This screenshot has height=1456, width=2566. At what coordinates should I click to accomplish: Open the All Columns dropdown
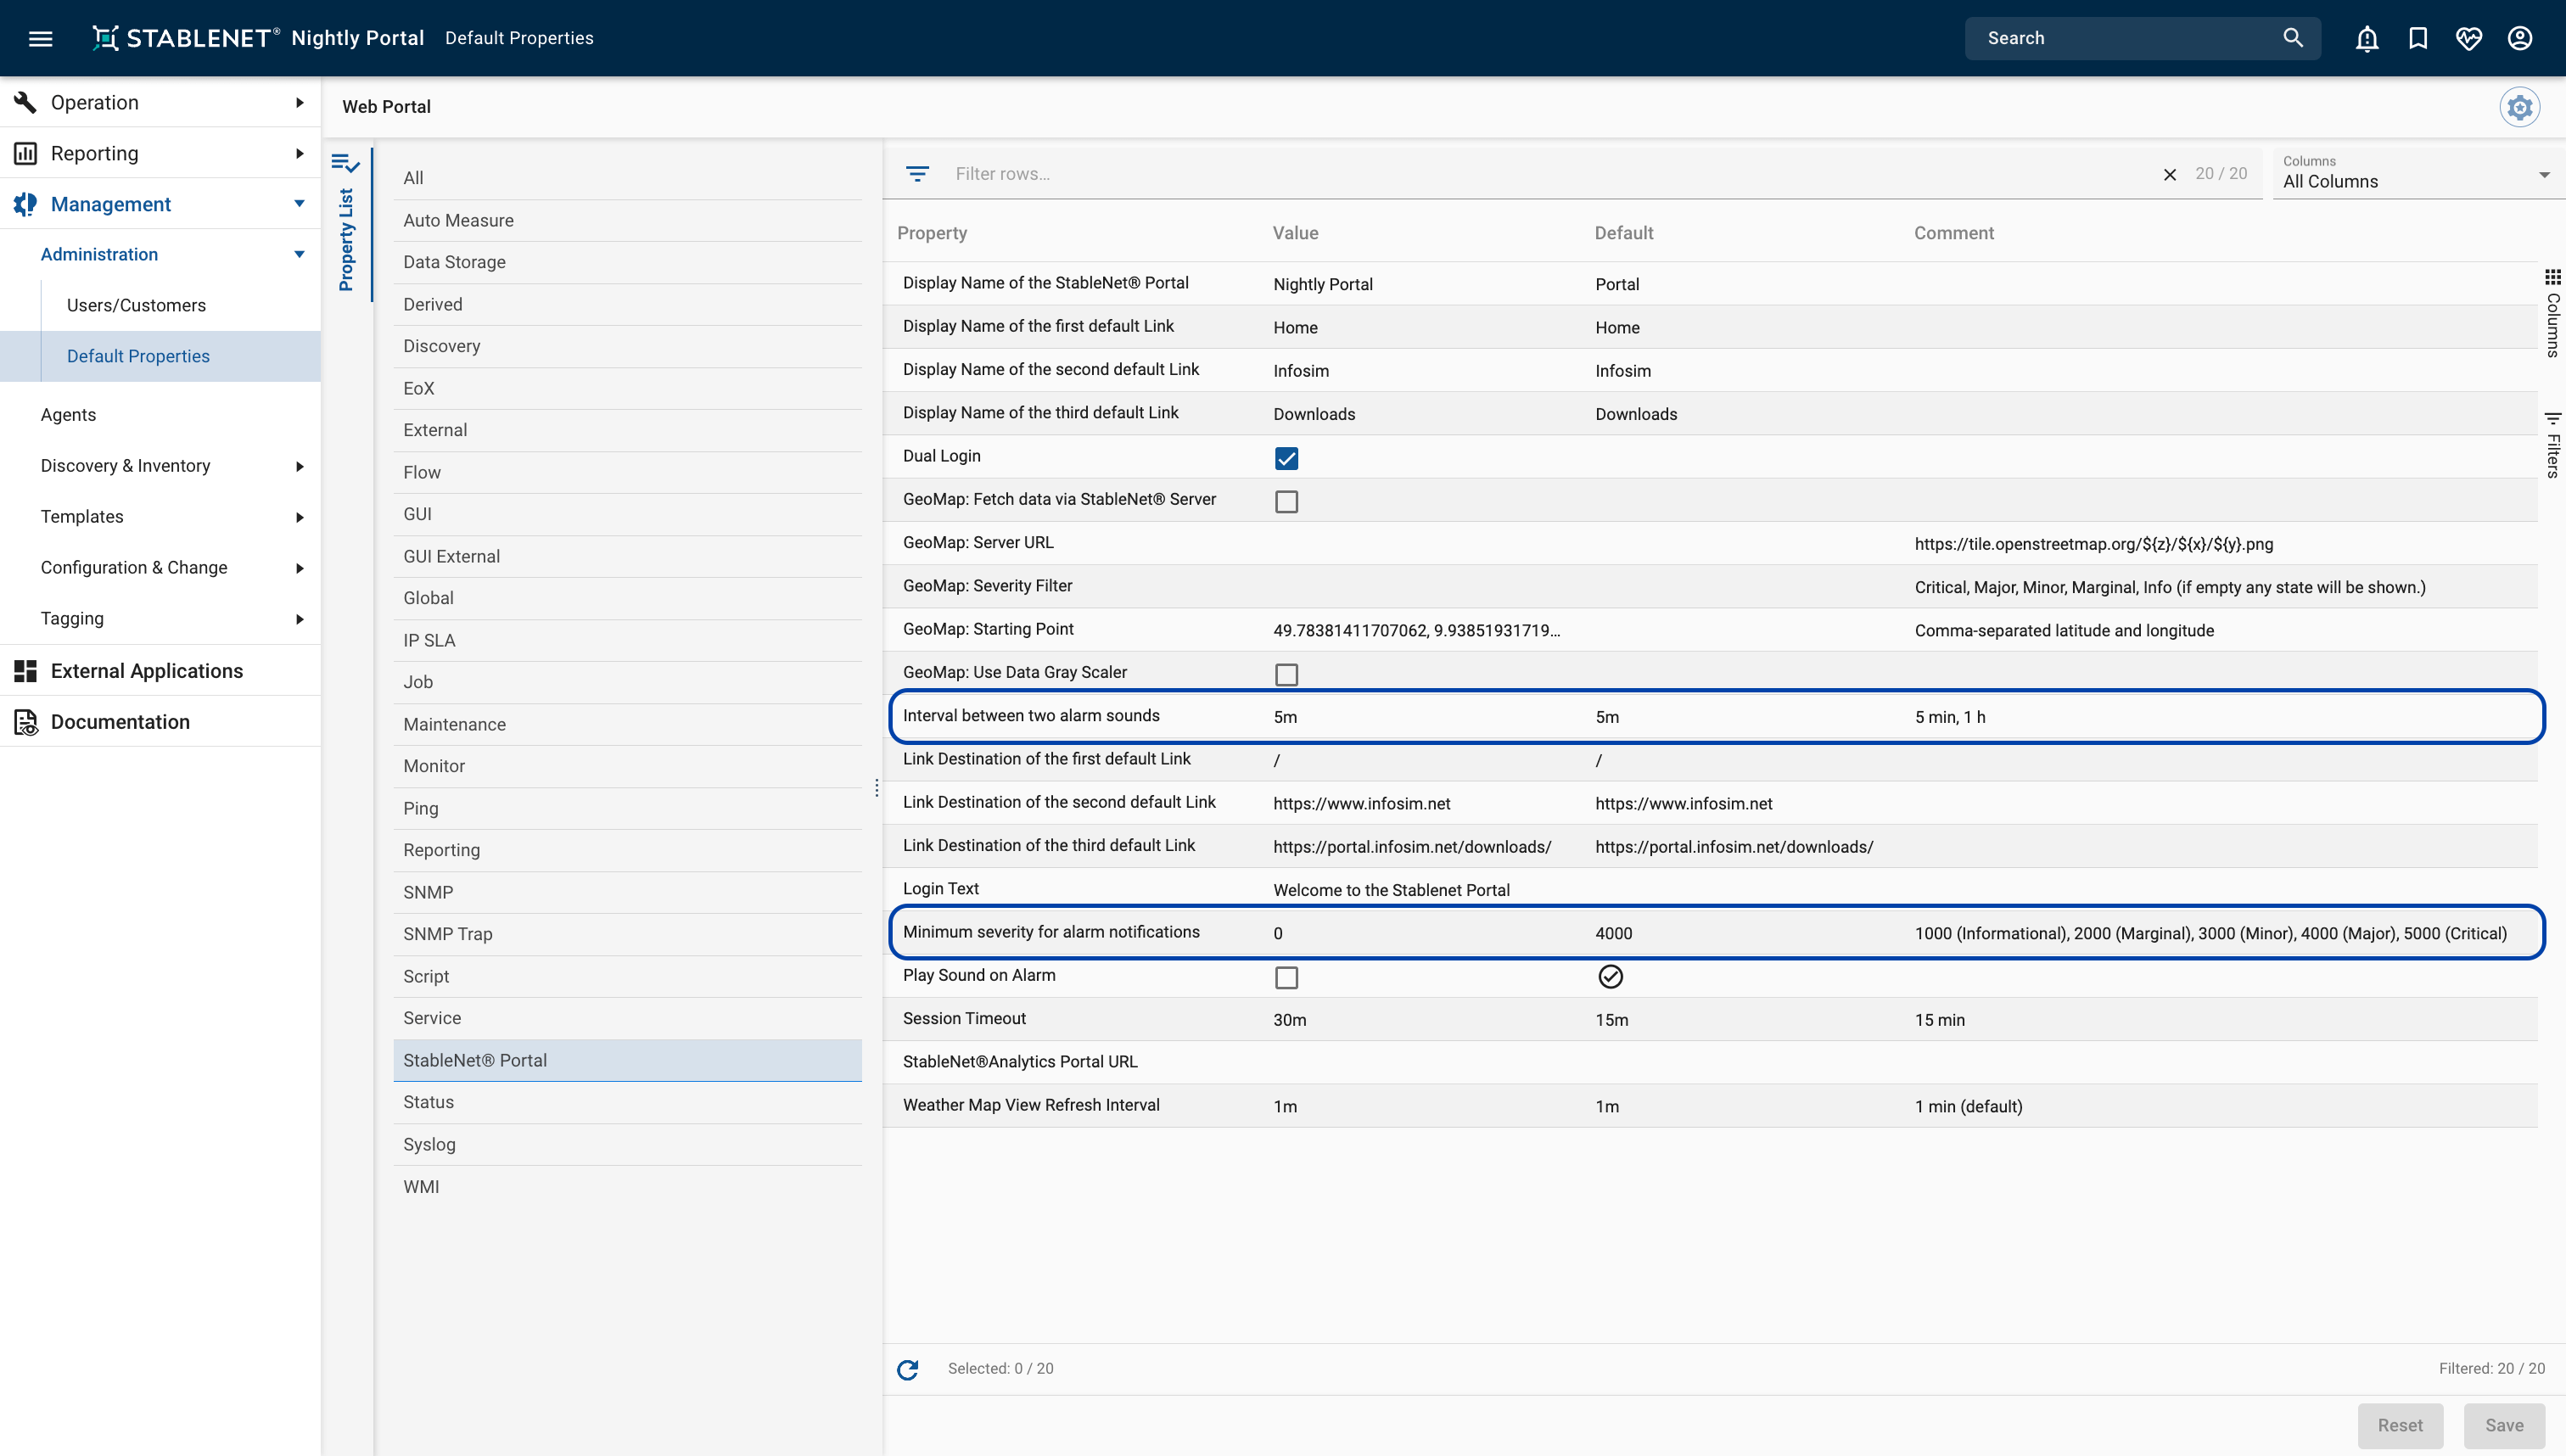(2418, 174)
